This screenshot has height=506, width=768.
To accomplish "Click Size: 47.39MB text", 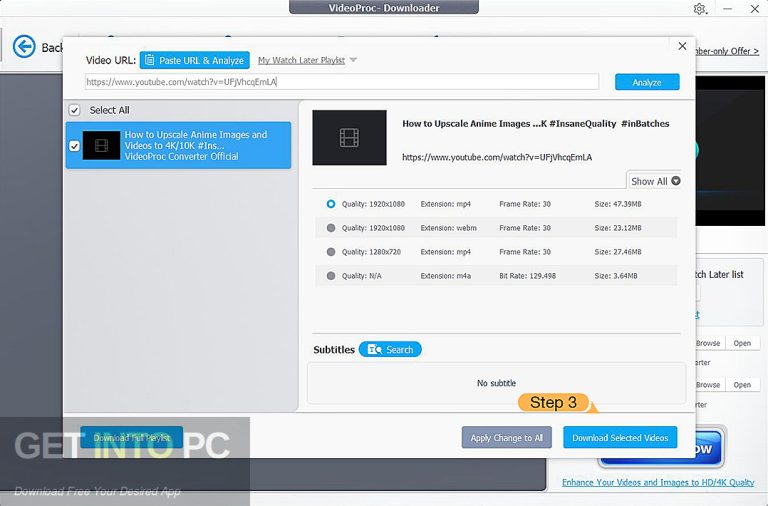I will point(618,204).
